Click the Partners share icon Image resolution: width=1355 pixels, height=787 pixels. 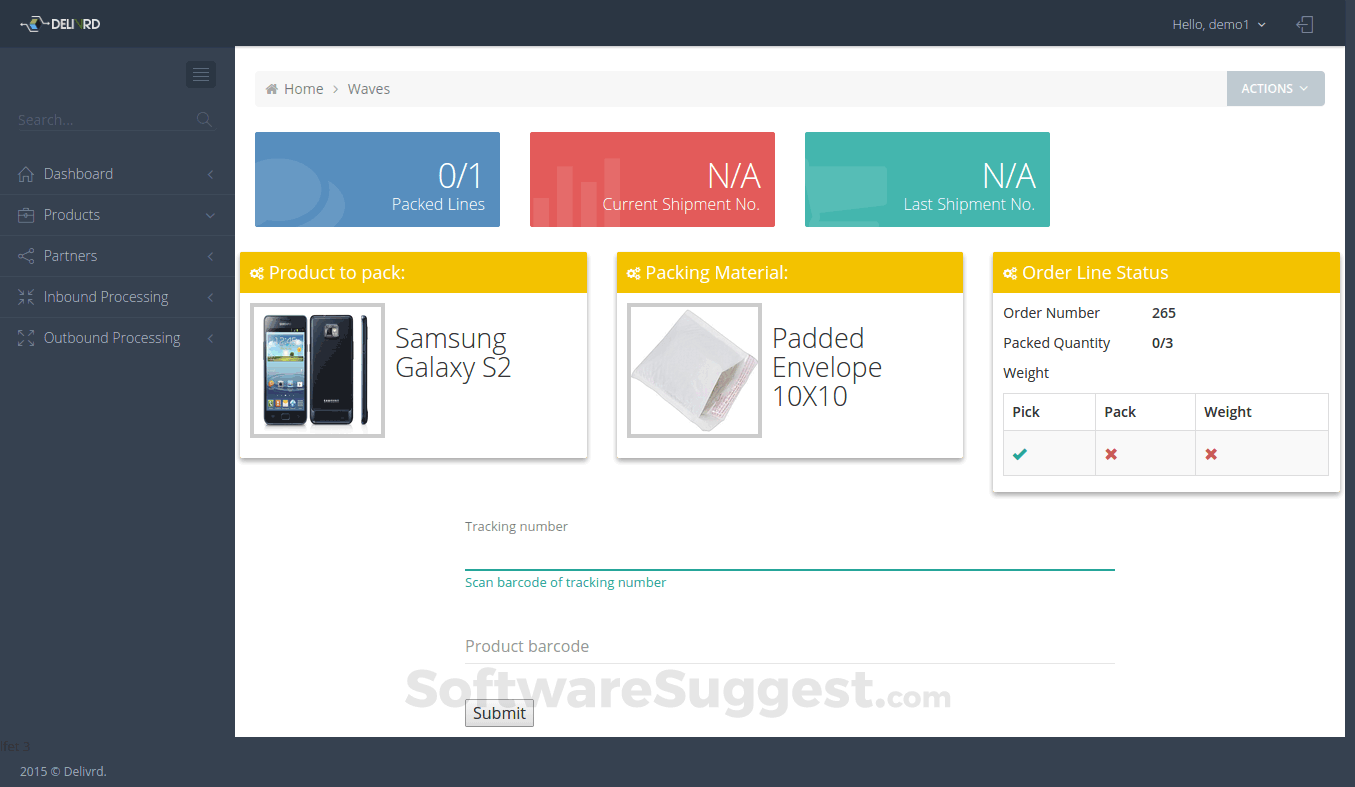tap(24, 255)
